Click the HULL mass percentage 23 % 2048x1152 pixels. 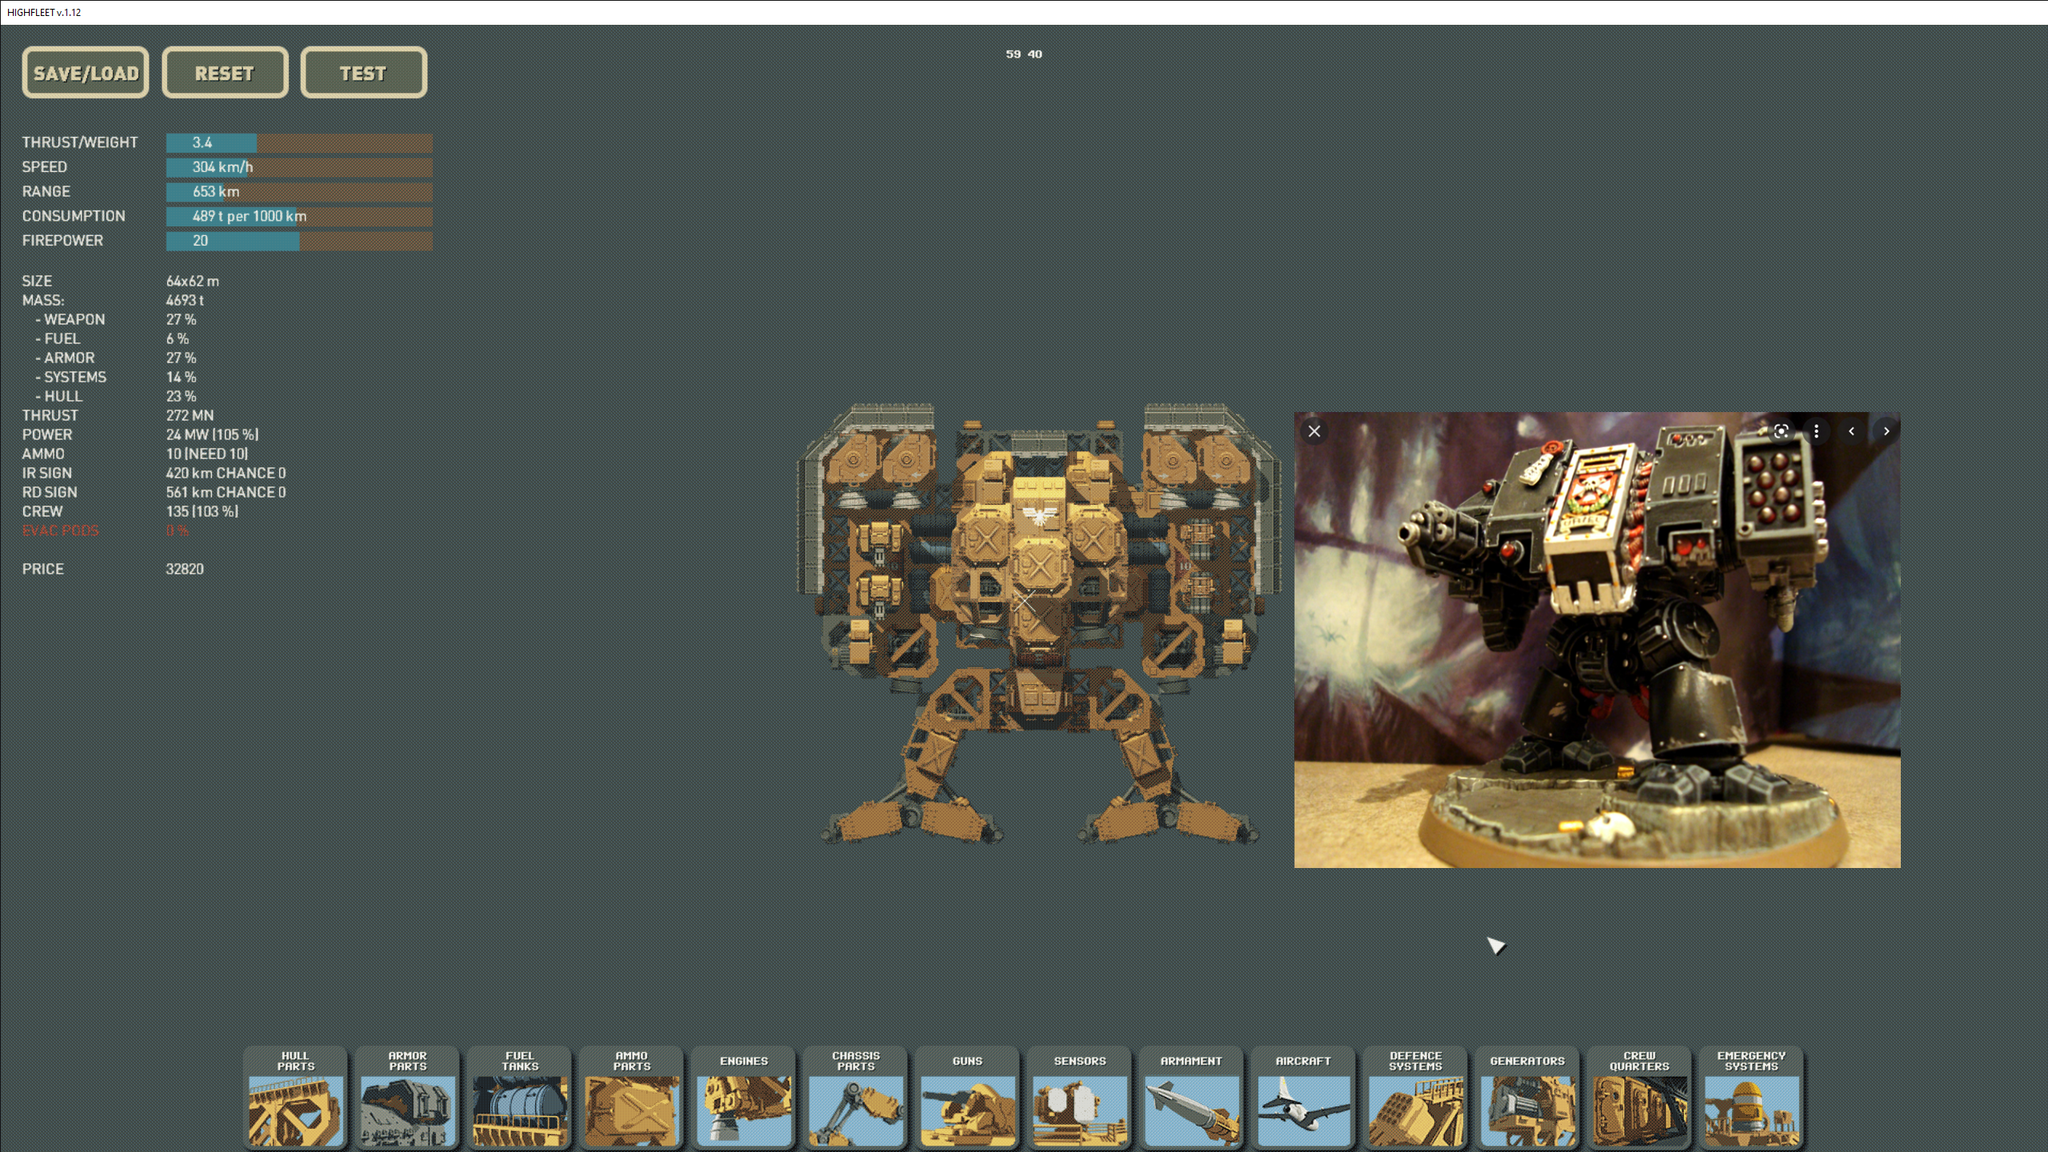[181, 397]
